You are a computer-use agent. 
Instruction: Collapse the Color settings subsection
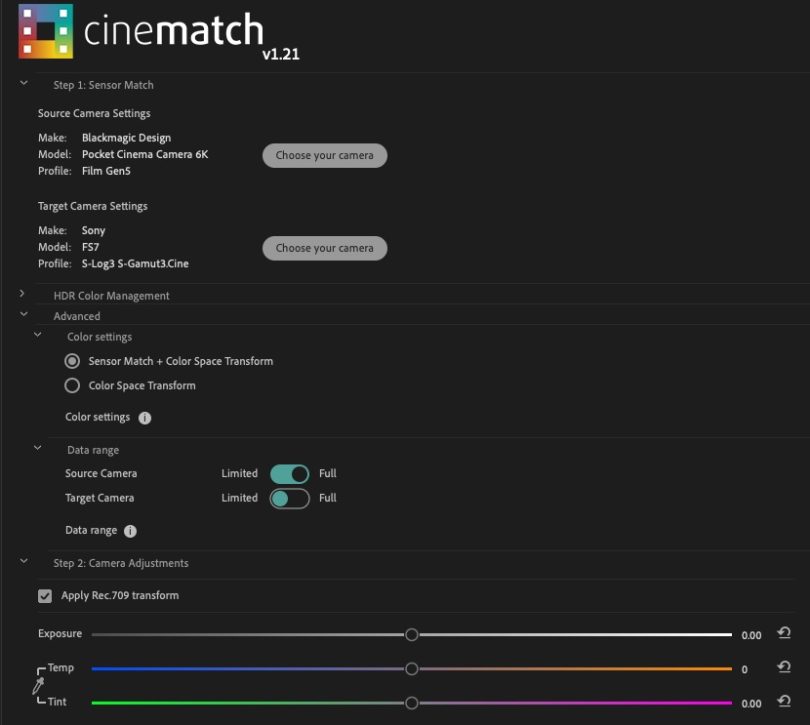pos(38,337)
